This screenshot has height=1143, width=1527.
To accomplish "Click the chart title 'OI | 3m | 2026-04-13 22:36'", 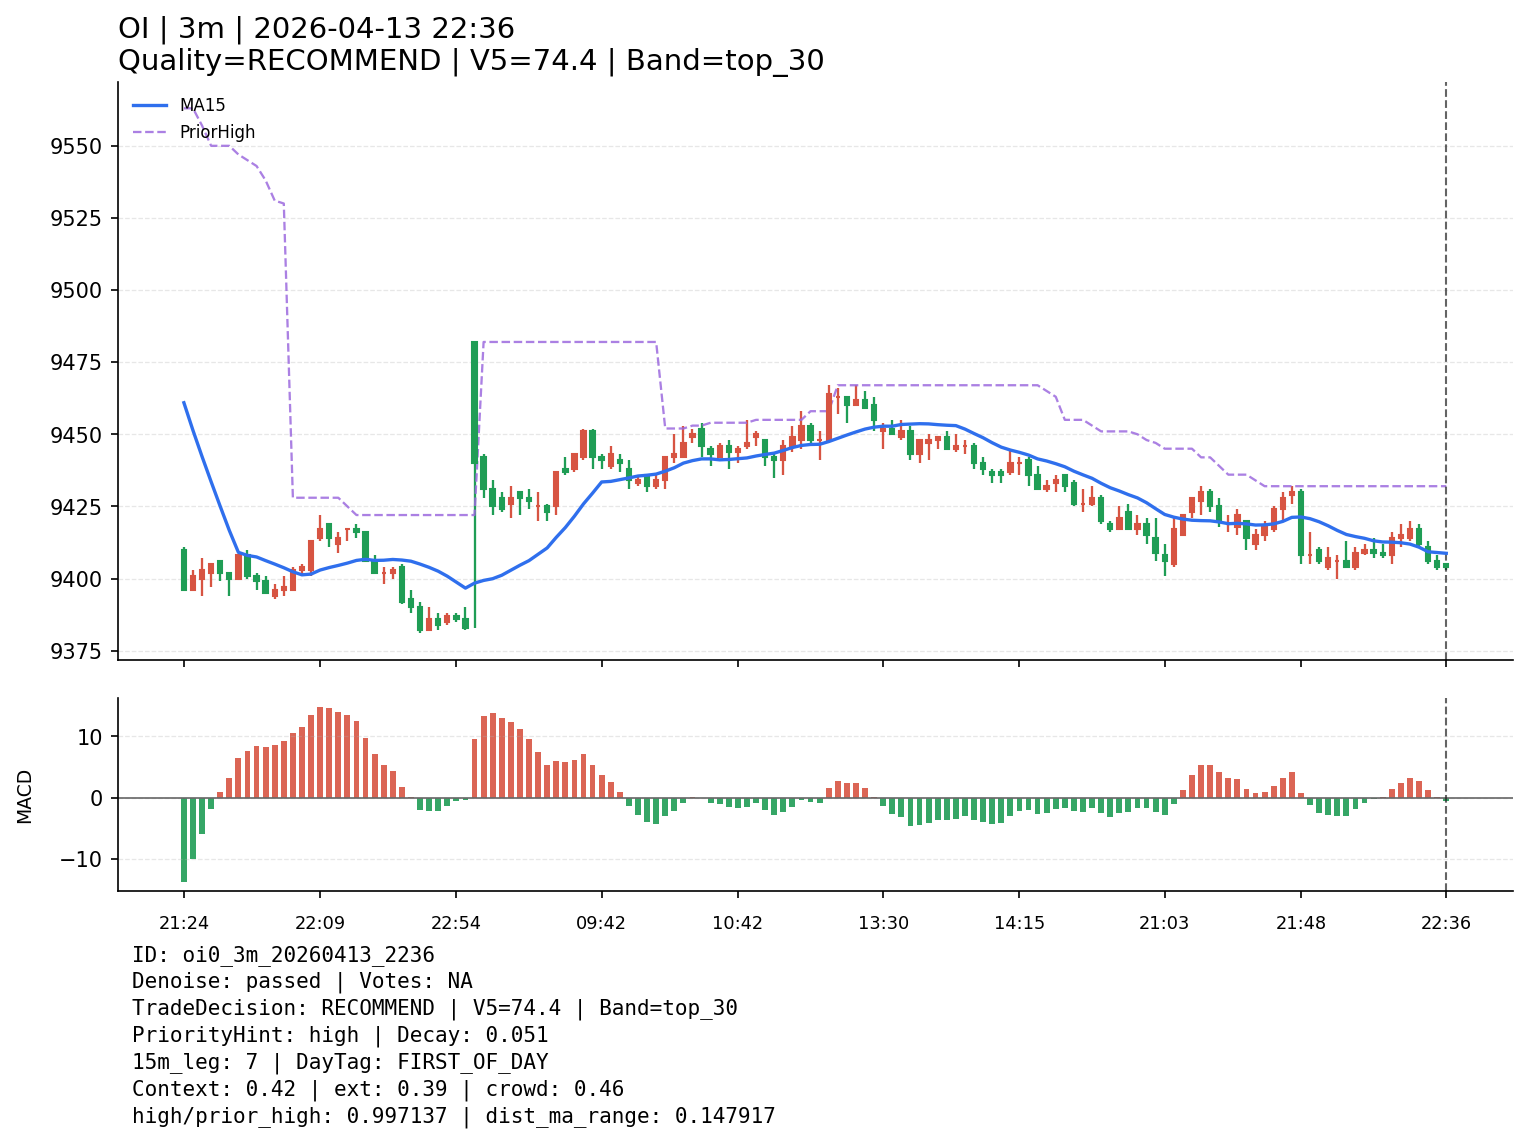I will [x=316, y=29].
